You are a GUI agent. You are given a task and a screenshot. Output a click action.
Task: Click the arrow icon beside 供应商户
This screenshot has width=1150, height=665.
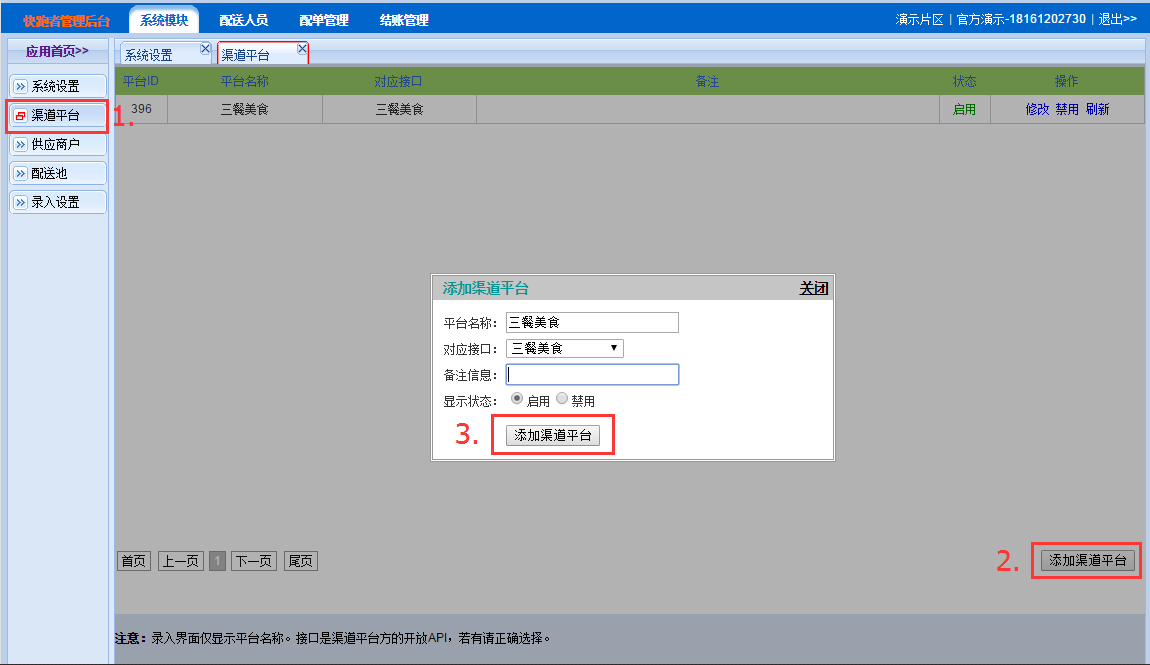(20, 145)
